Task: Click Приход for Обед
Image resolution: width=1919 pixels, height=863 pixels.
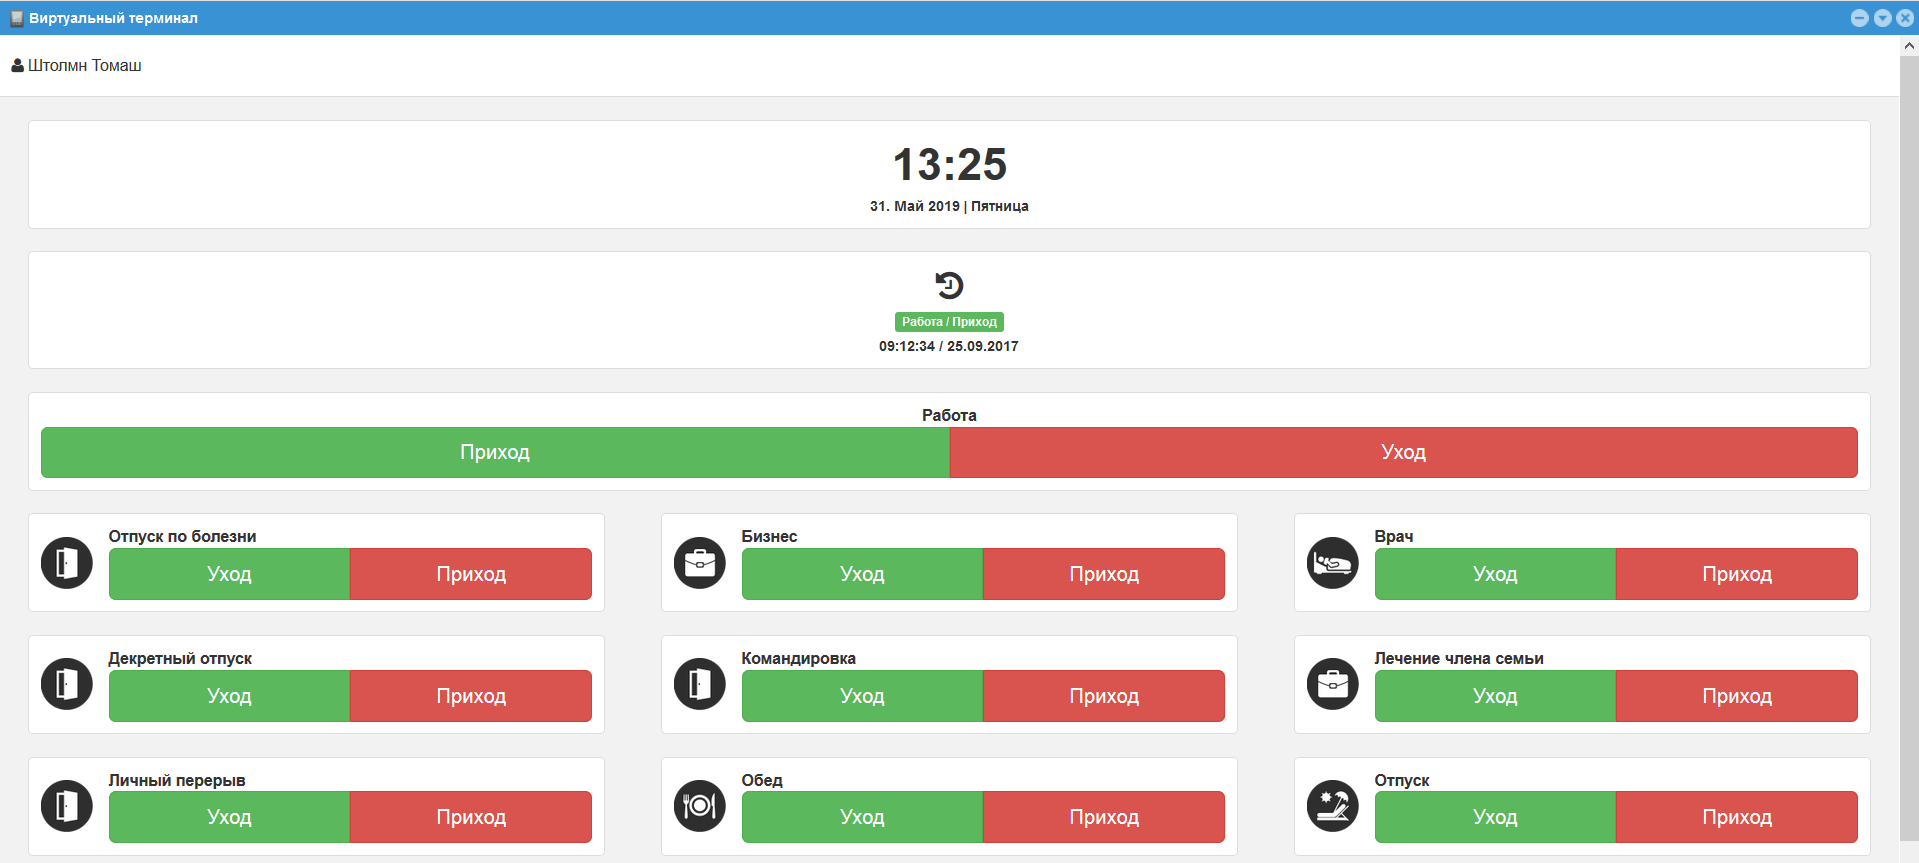Action: click(1104, 817)
